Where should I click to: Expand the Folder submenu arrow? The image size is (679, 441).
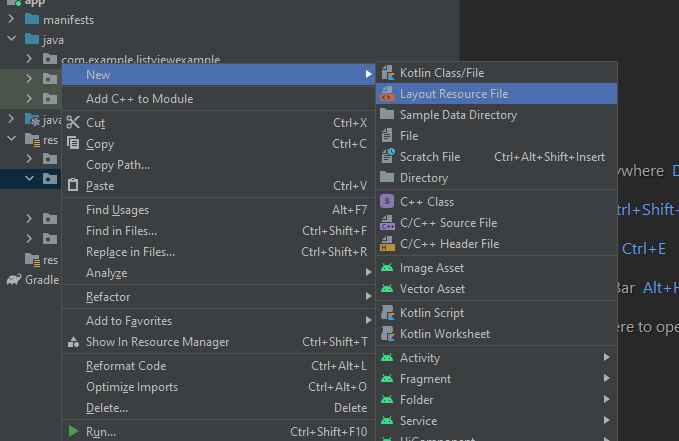point(607,399)
